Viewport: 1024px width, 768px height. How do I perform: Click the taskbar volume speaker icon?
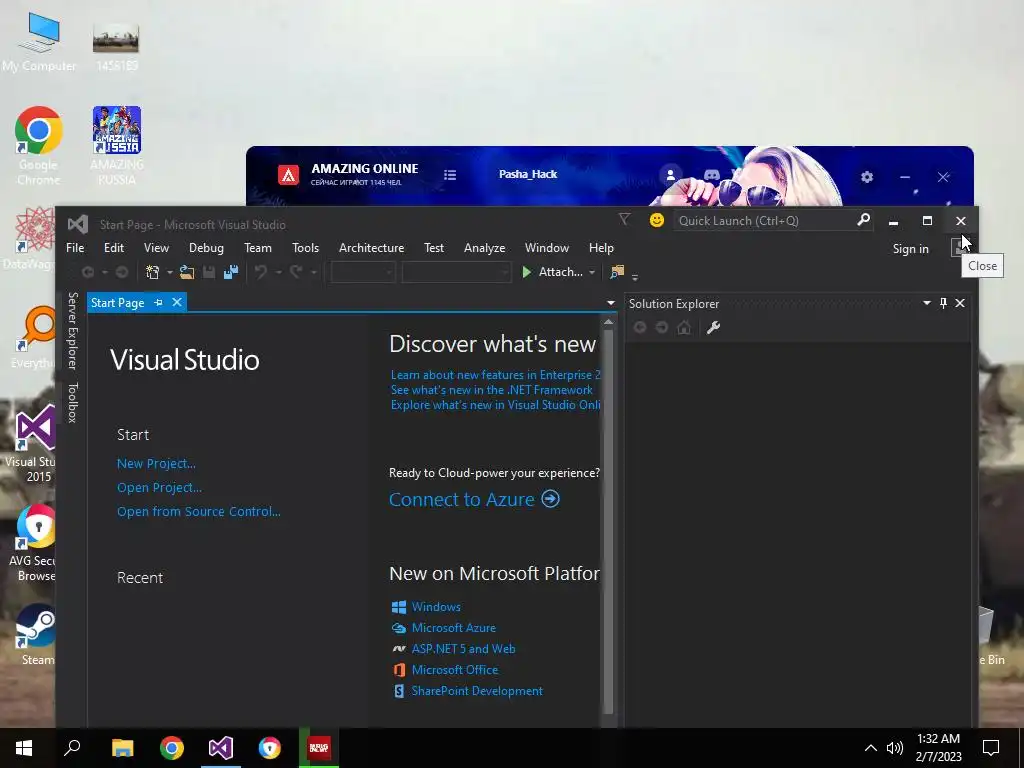tap(895, 748)
